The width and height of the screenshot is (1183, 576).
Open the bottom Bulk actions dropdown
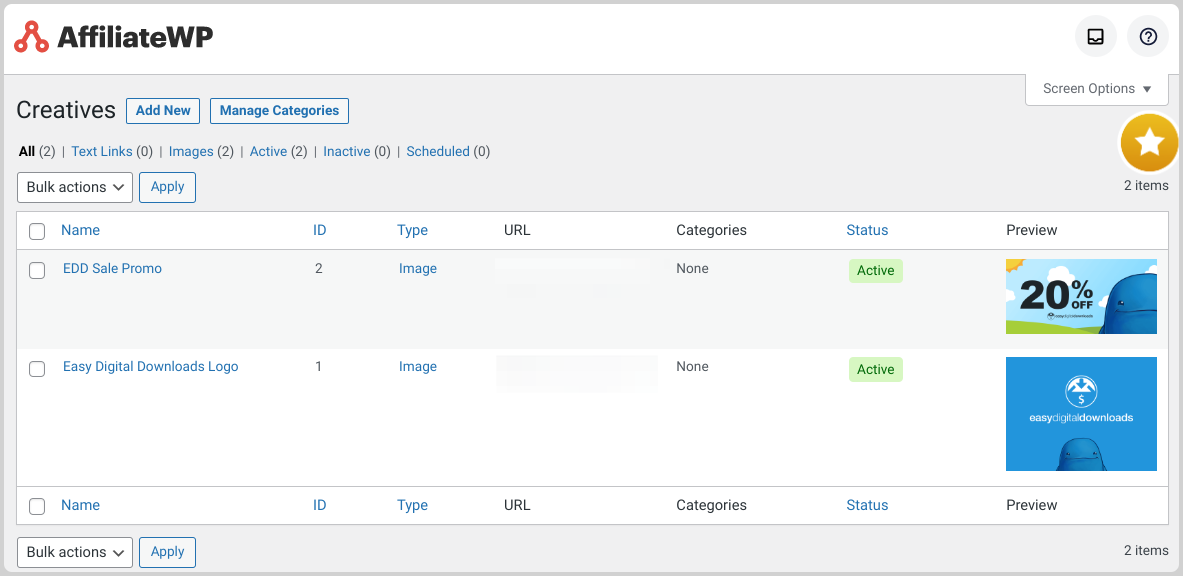click(75, 552)
